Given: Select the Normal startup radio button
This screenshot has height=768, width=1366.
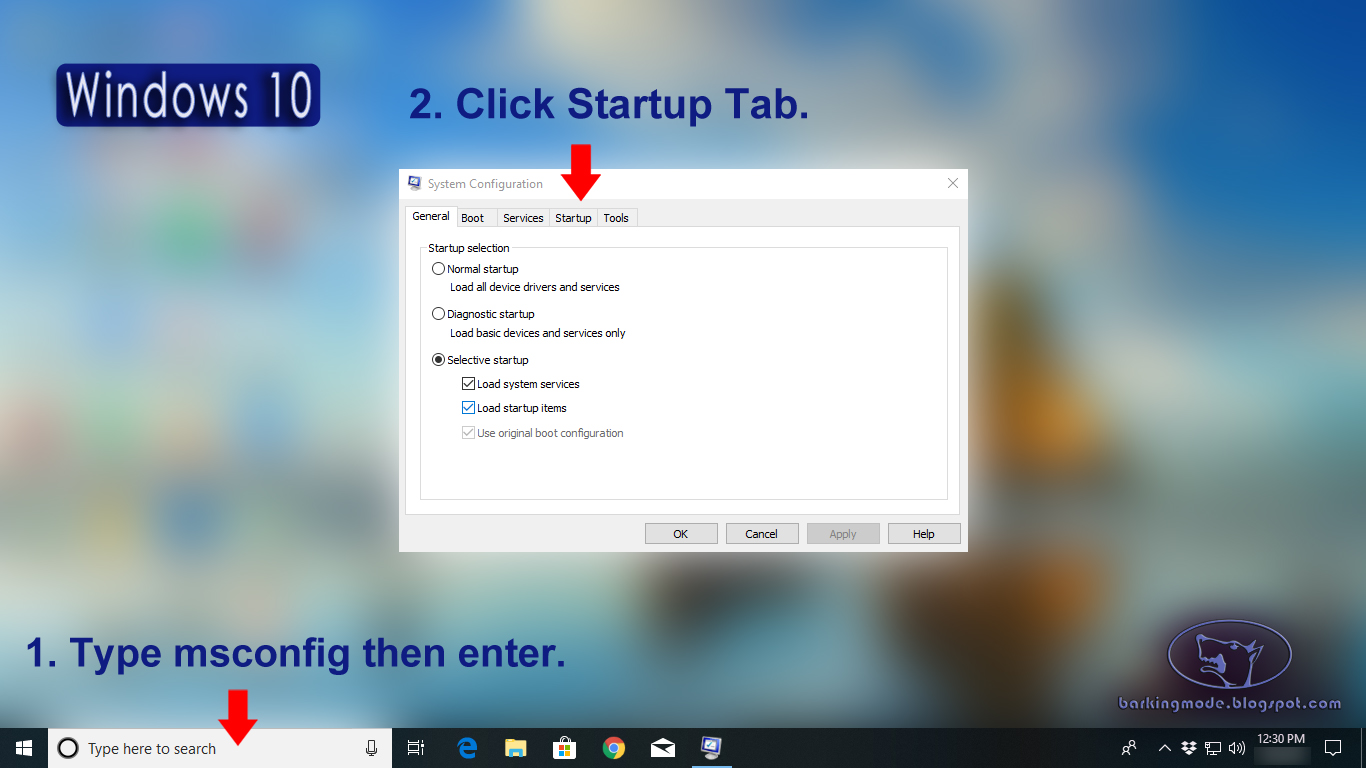Looking at the screenshot, I should pyautogui.click(x=438, y=268).
